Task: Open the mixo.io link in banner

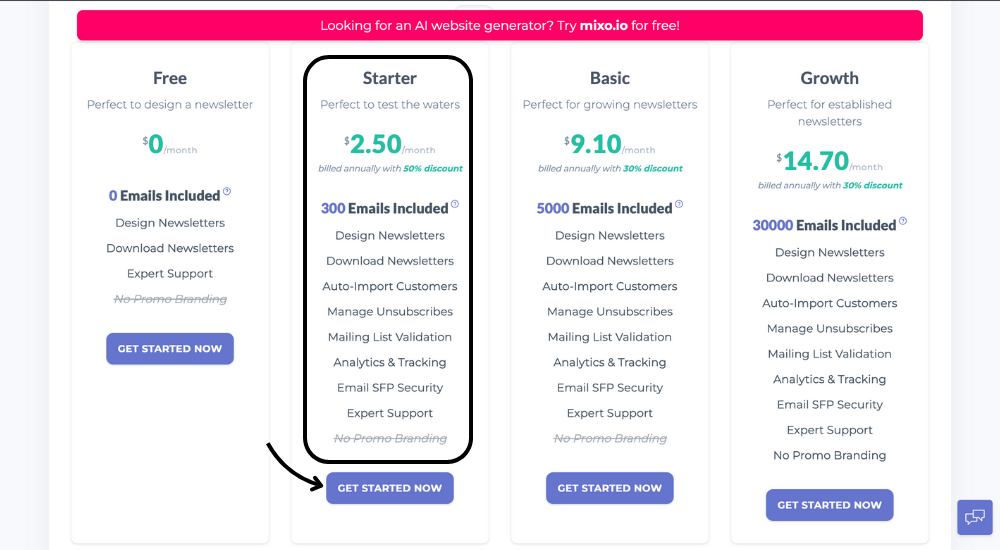Action: coord(603,26)
